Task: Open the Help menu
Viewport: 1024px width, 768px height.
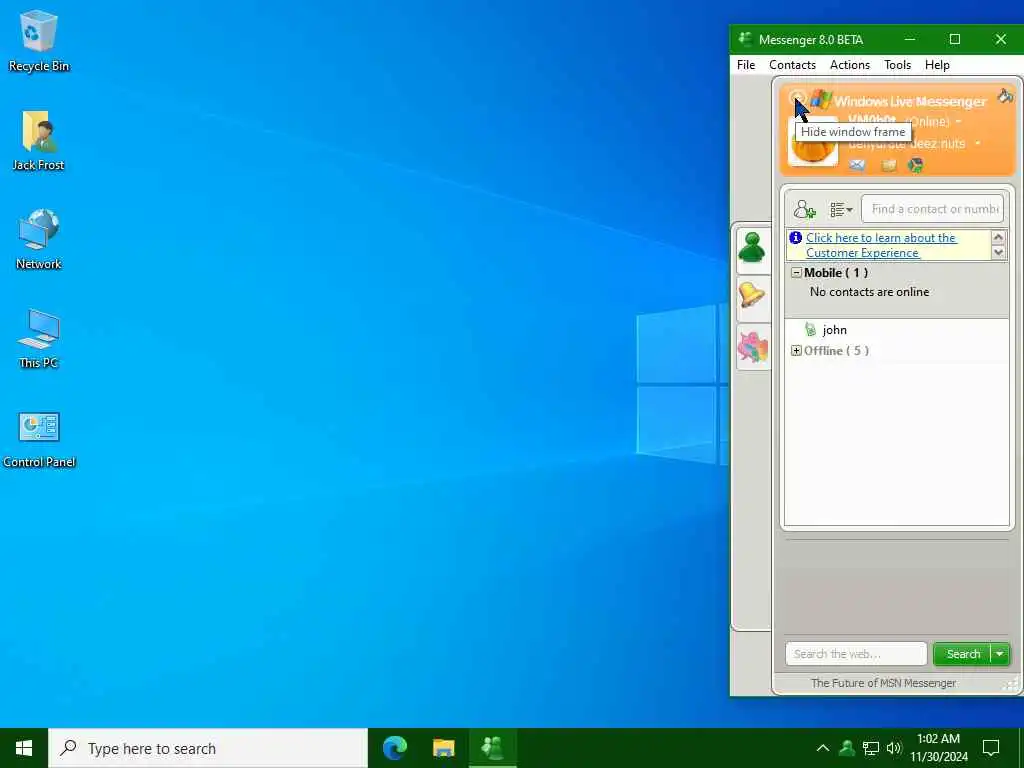Action: (937, 65)
